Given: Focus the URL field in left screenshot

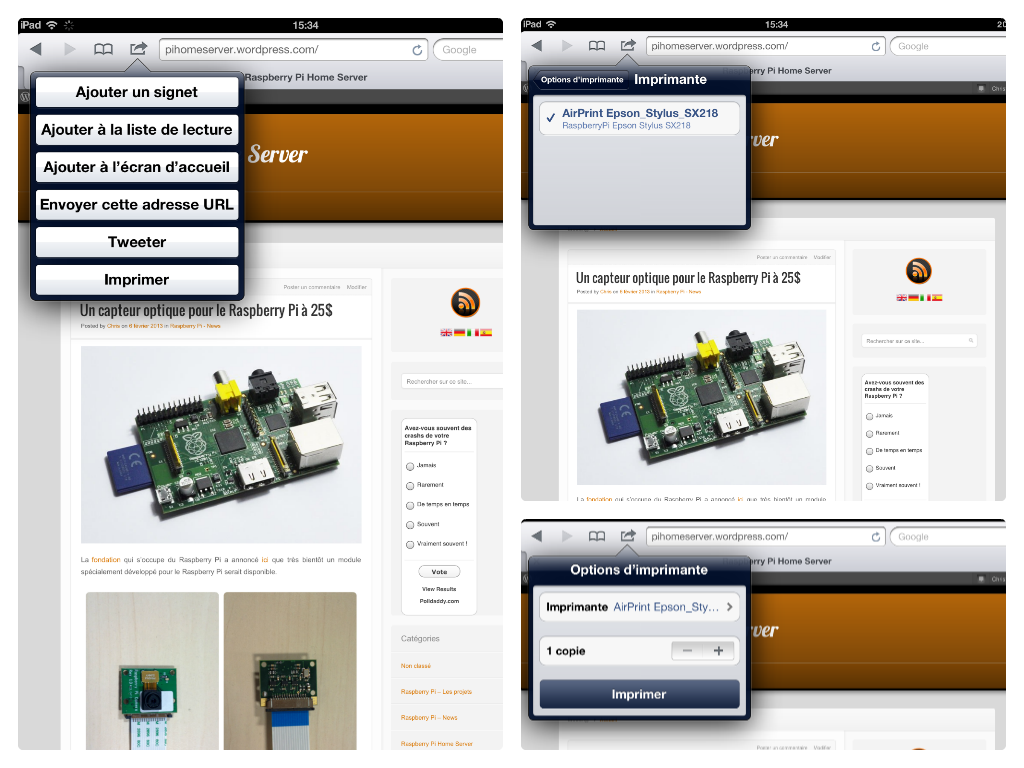Looking at the screenshot, I should (293, 50).
